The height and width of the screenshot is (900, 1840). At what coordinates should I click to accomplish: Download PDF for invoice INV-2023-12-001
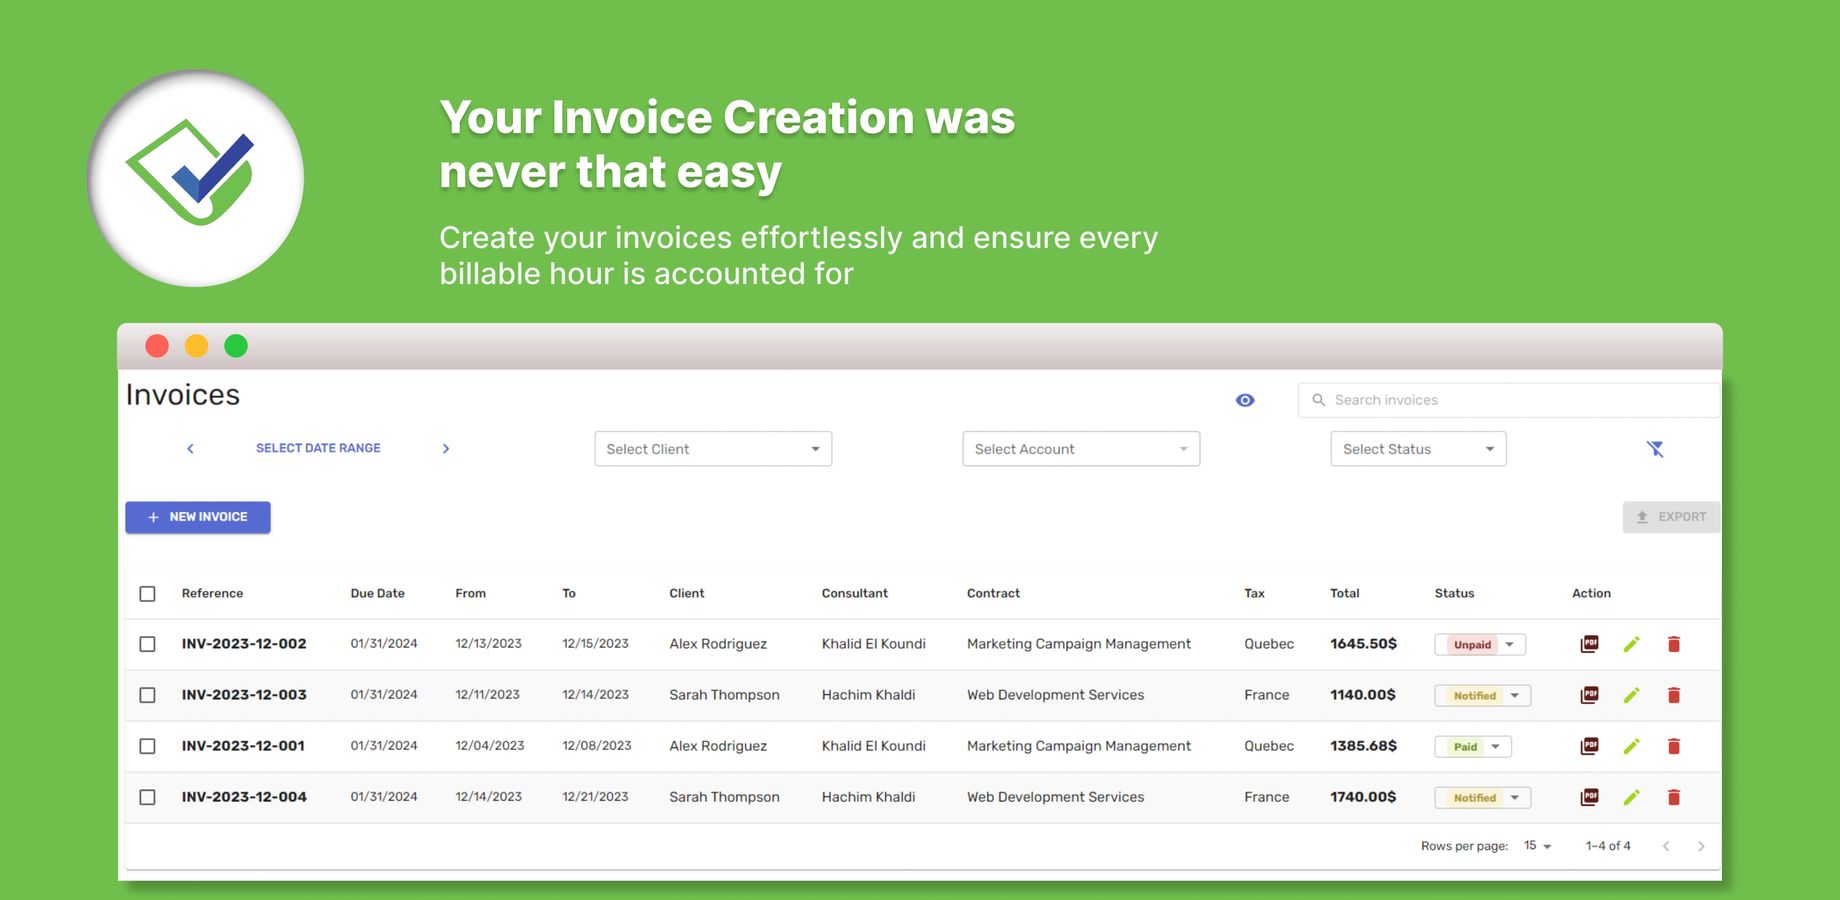point(1589,746)
